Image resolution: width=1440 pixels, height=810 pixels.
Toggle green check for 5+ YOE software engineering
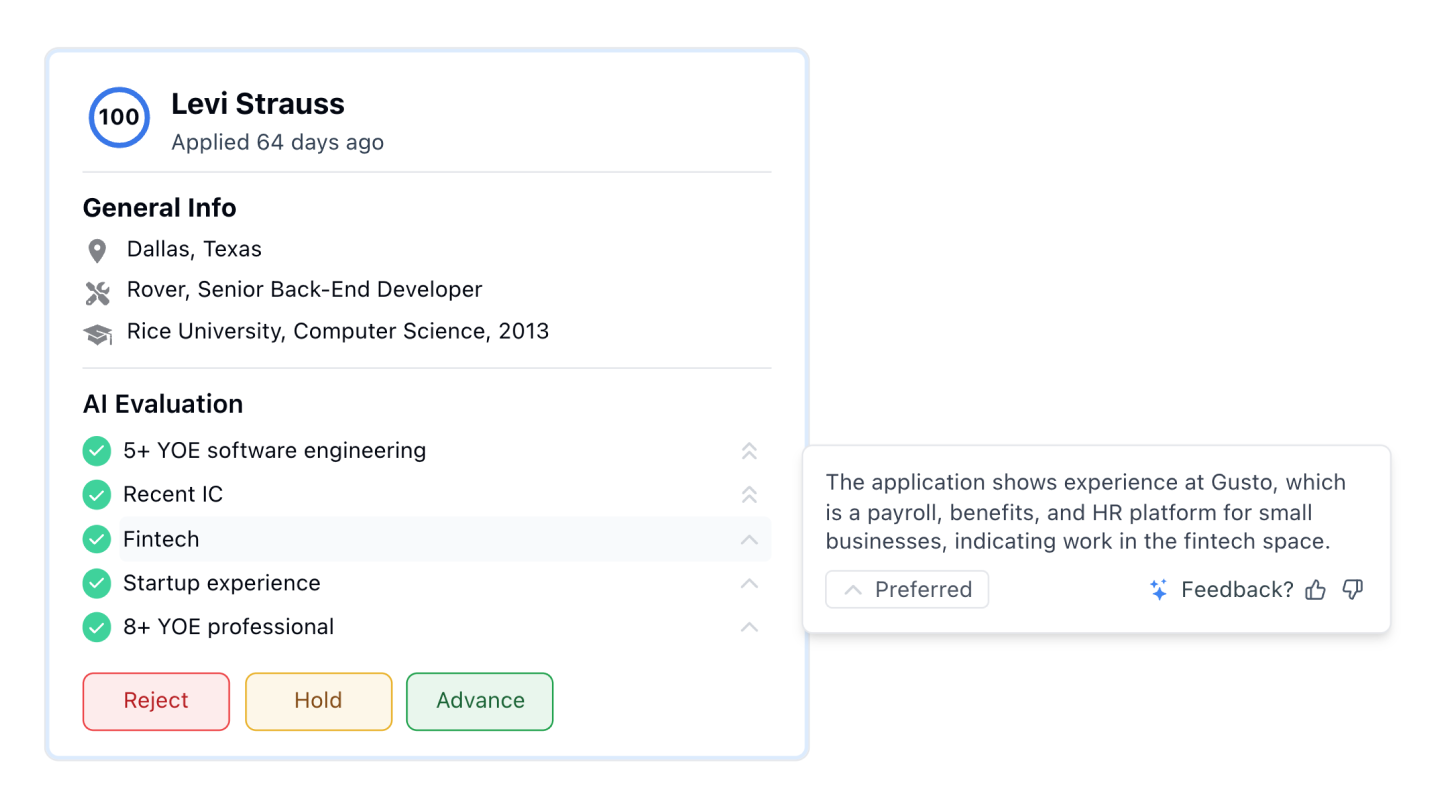click(x=96, y=451)
